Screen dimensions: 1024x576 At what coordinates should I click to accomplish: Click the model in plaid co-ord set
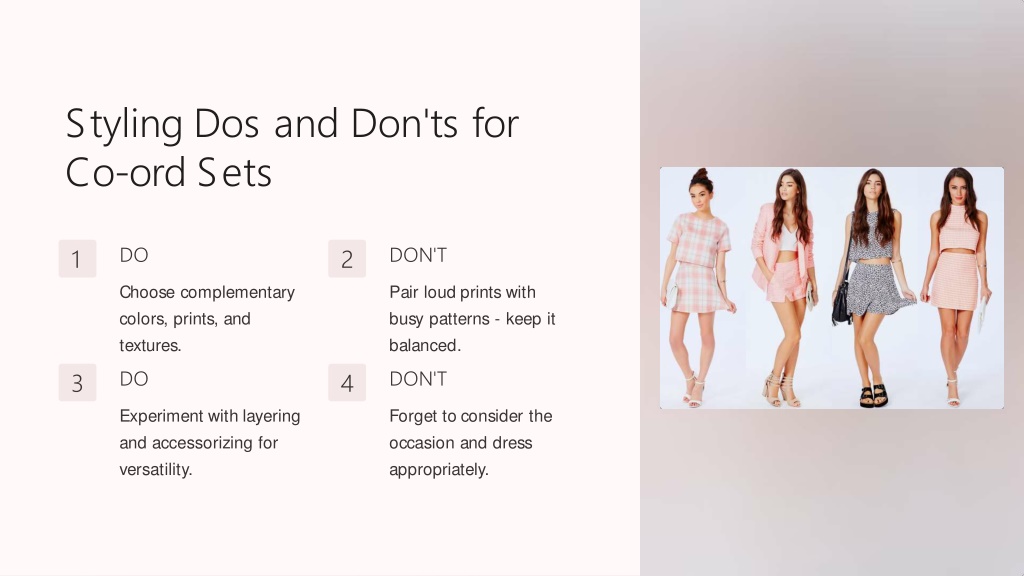699,287
